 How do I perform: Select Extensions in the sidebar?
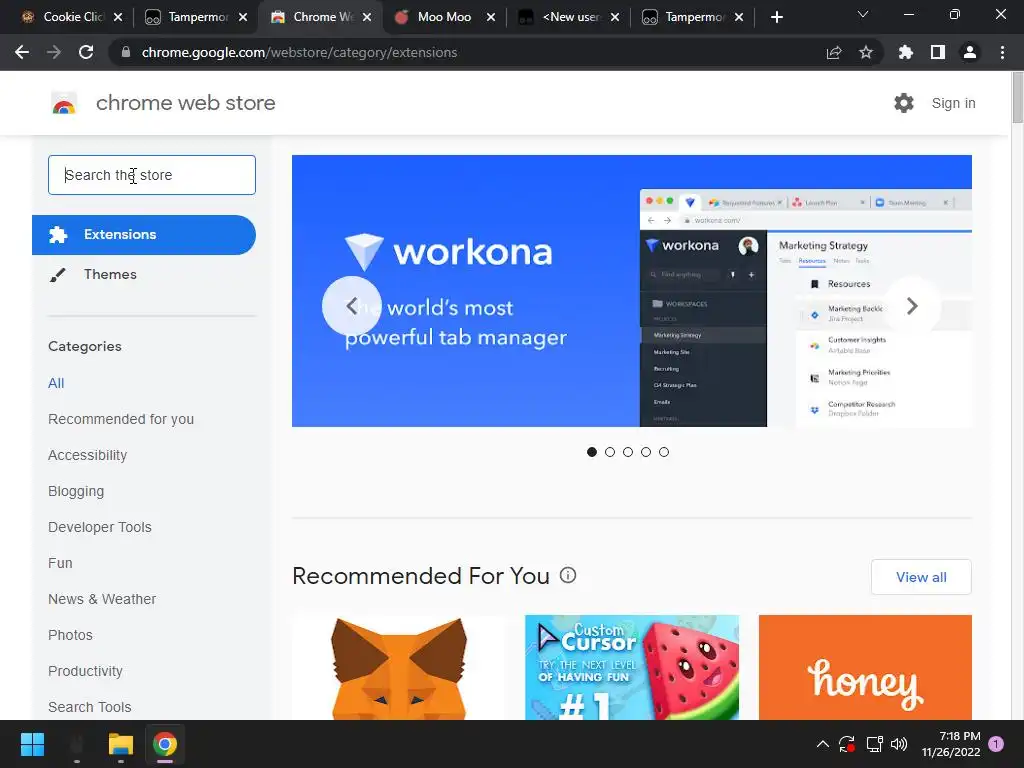pos(144,234)
